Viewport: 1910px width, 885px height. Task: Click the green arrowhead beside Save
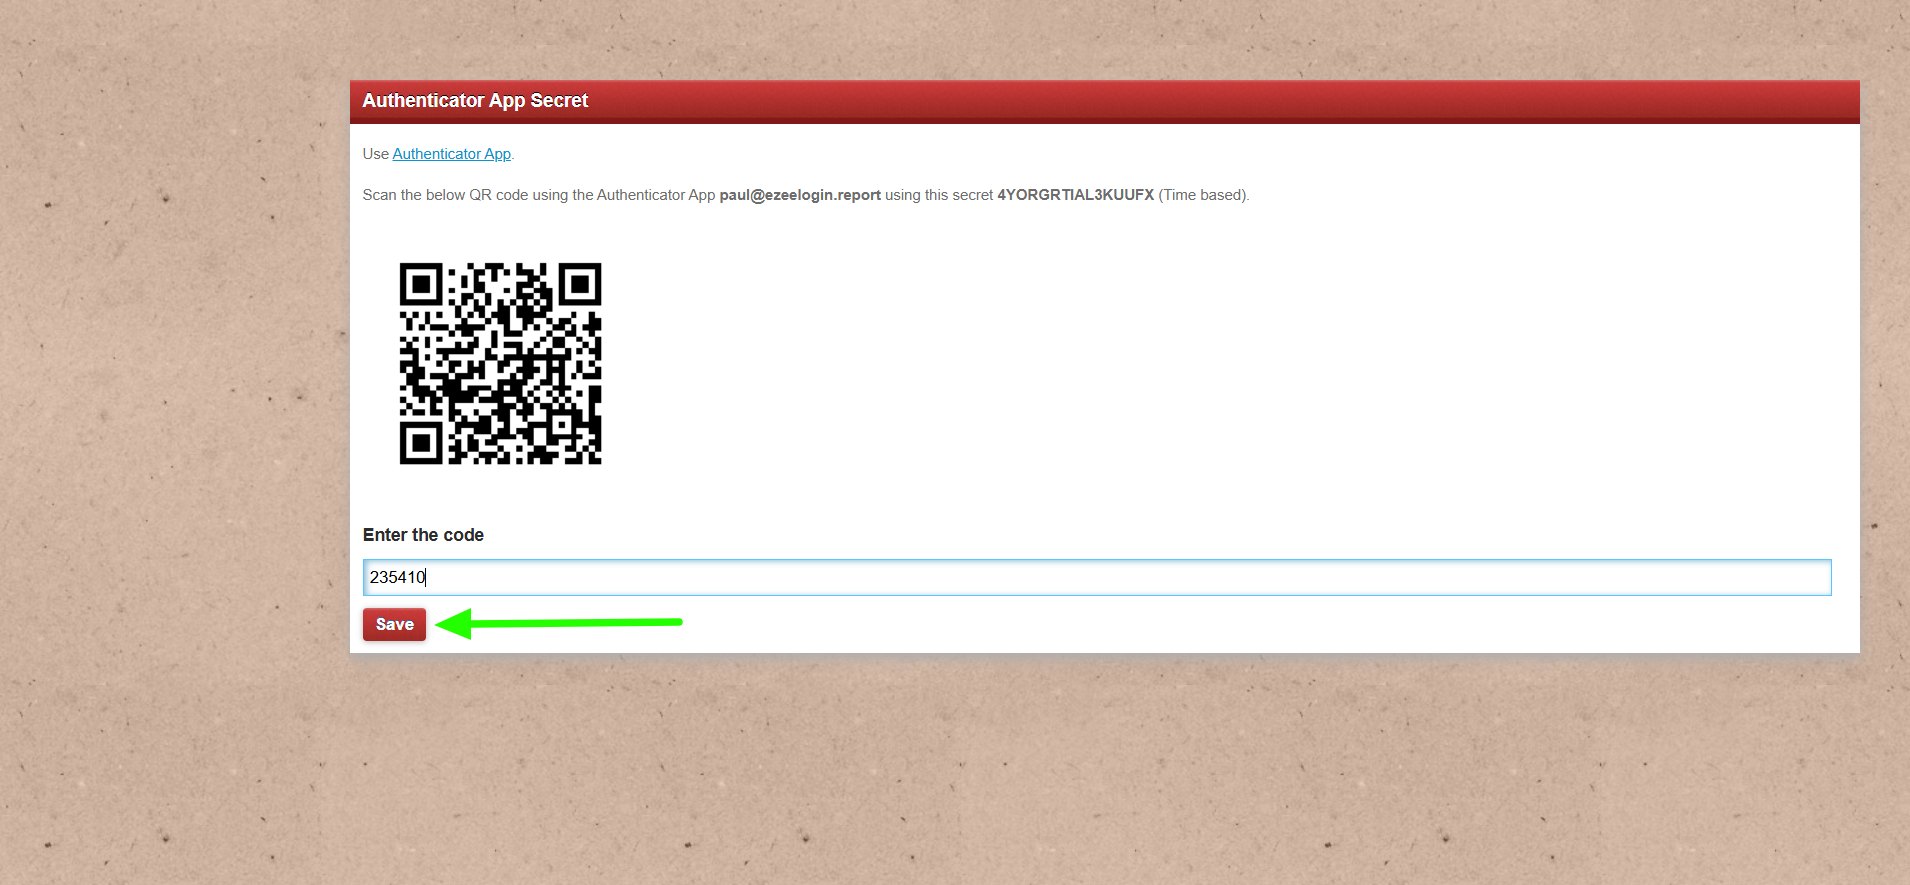coord(455,623)
